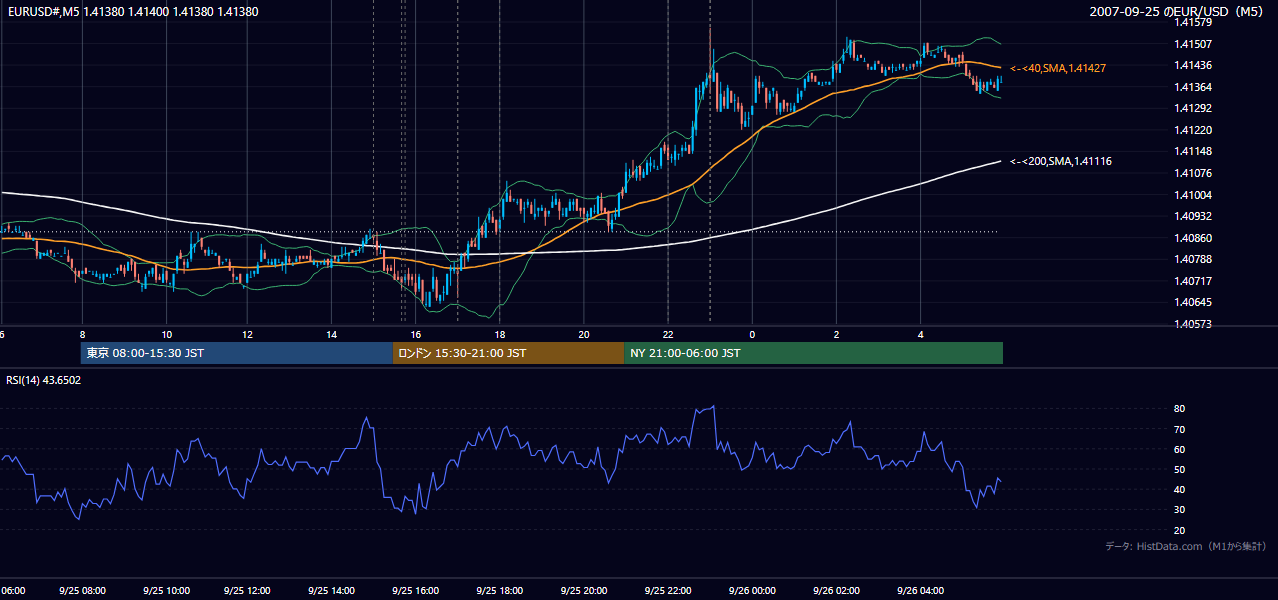
Task: Click the 40 SMA 1.41427 label
Action: 1059,68
